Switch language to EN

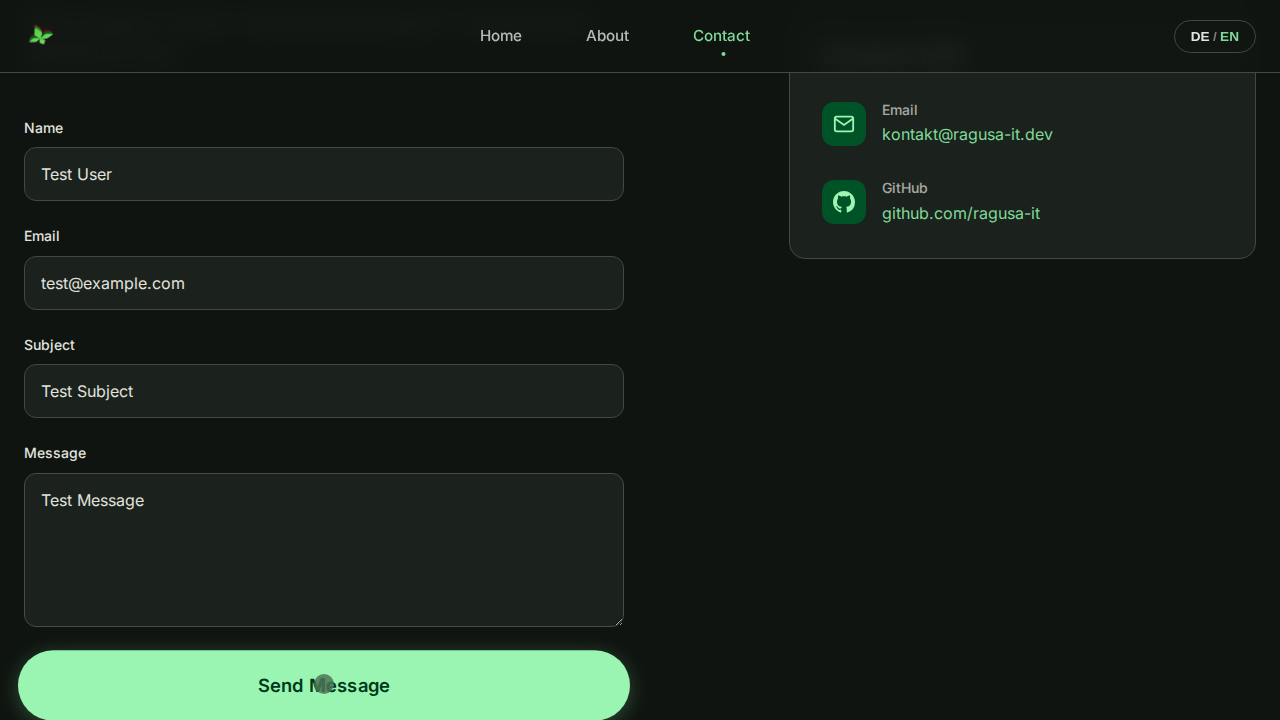[1229, 37]
